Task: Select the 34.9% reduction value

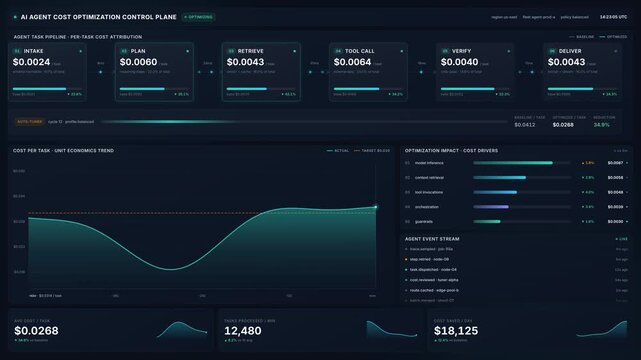Action: [601, 125]
